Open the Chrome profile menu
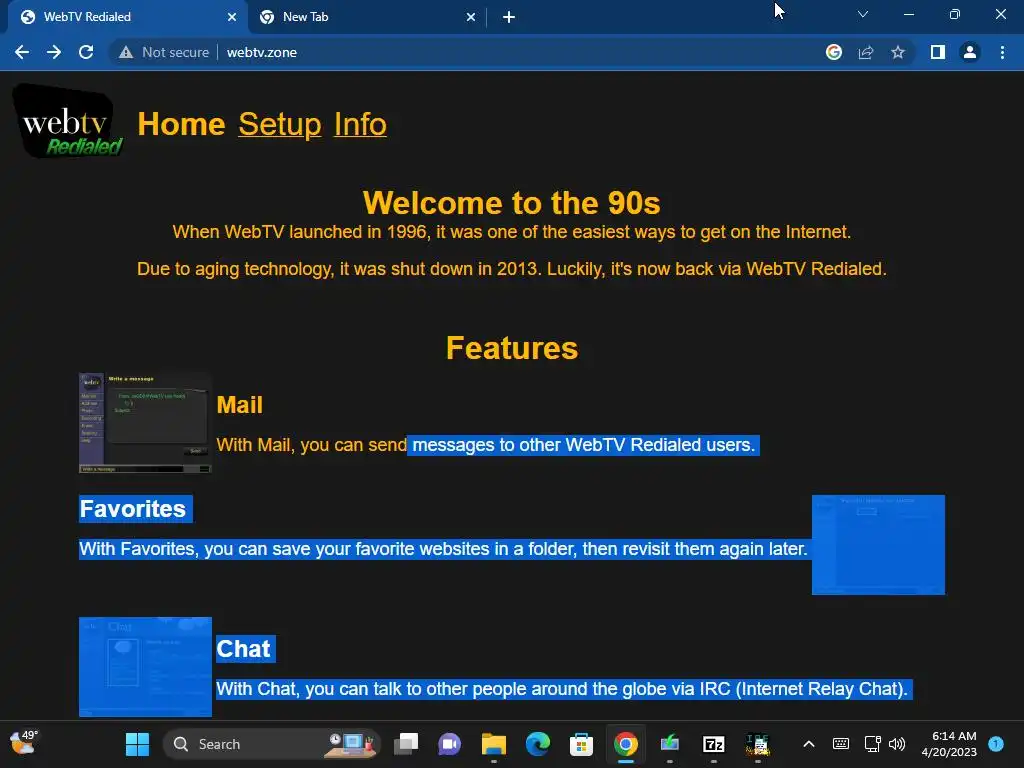Viewport: 1024px width, 768px height. point(970,52)
